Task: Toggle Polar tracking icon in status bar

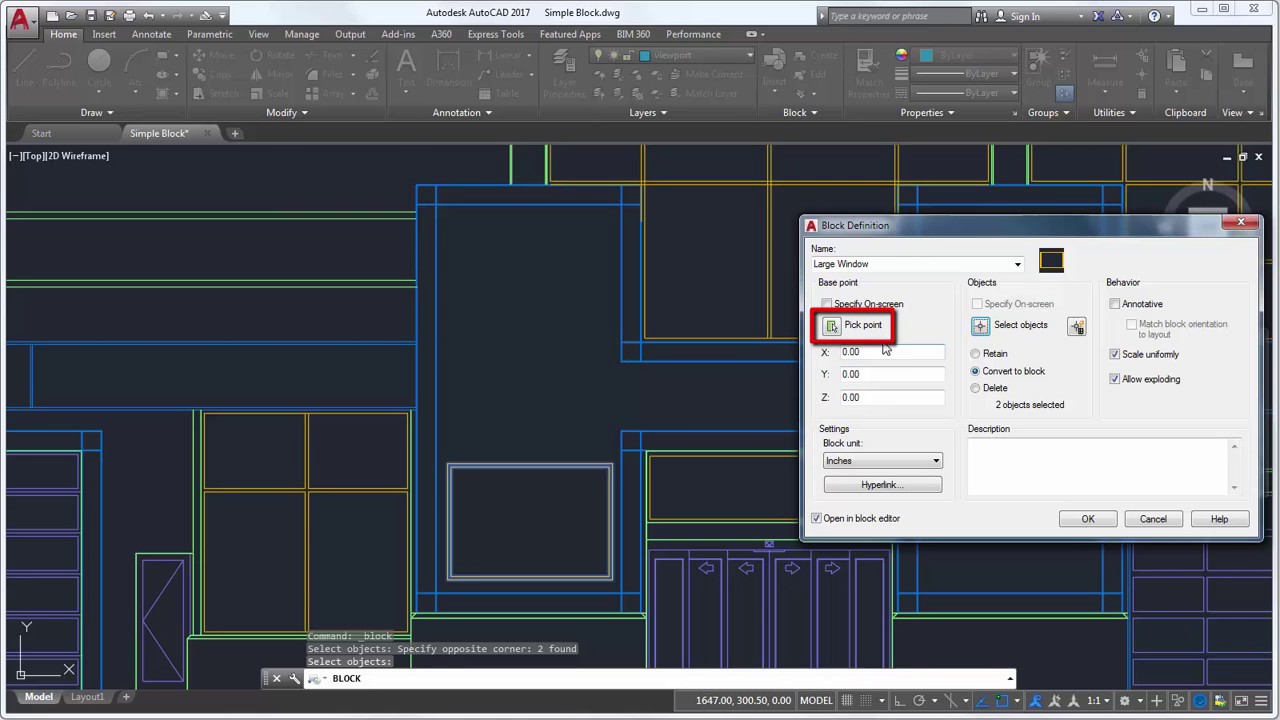Action: pyautogui.click(x=919, y=701)
